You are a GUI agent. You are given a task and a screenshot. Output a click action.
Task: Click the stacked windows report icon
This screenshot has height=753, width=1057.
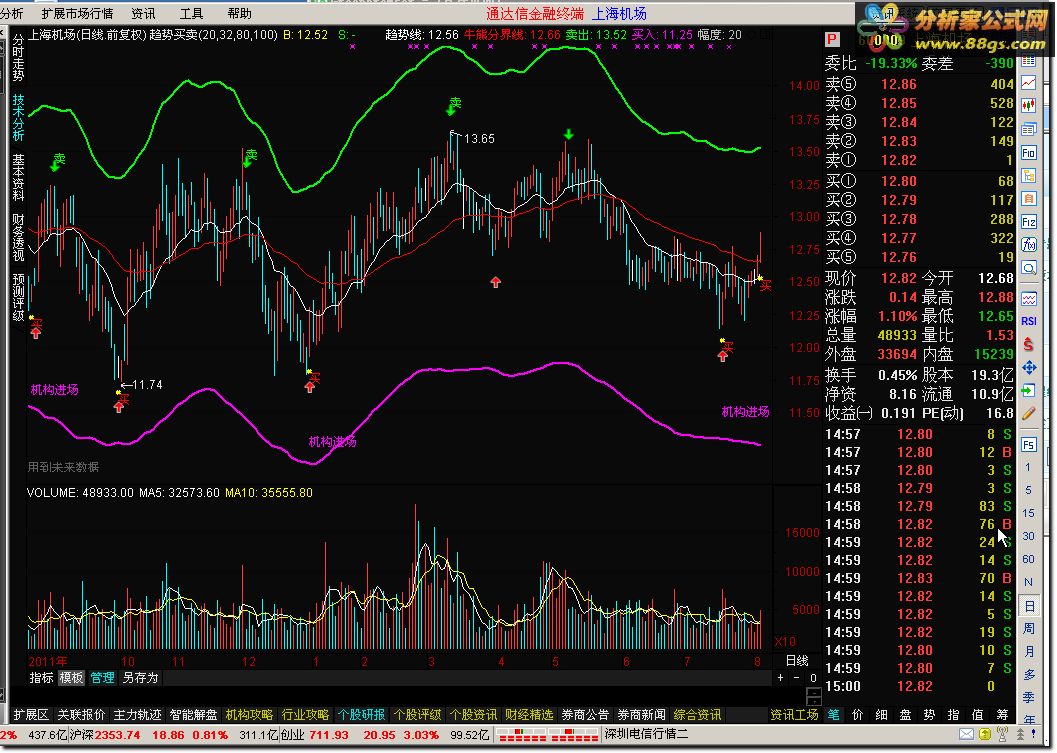coord(1029,129)
